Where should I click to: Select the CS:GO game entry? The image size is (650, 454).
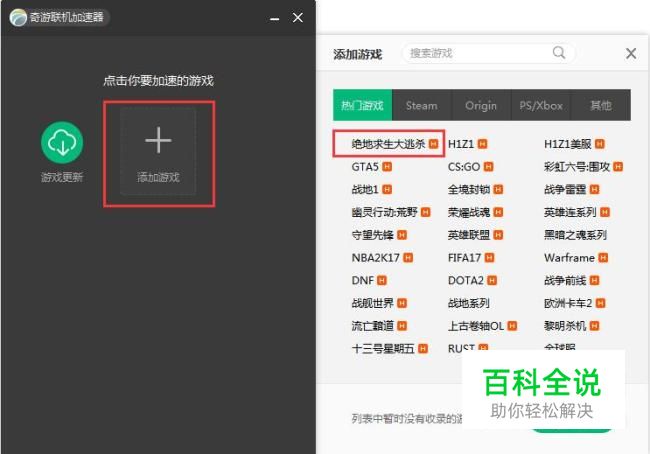pos(464,167)
